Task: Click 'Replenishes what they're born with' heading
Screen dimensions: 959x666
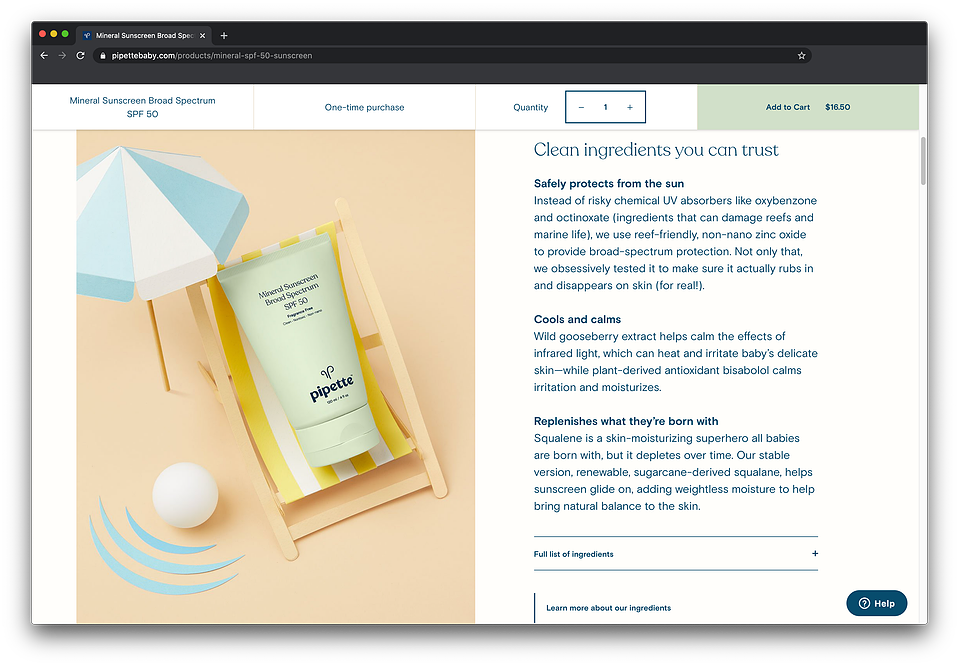Action: 626,421
